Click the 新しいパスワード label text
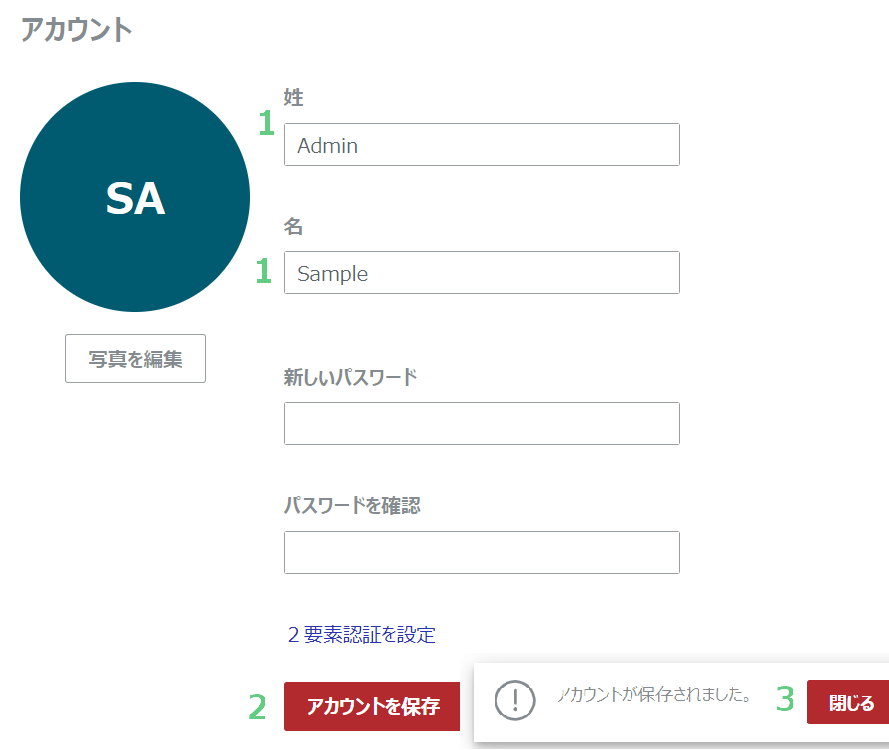The width and height of the screenshot is (889, 750). [x=350, y=377]
